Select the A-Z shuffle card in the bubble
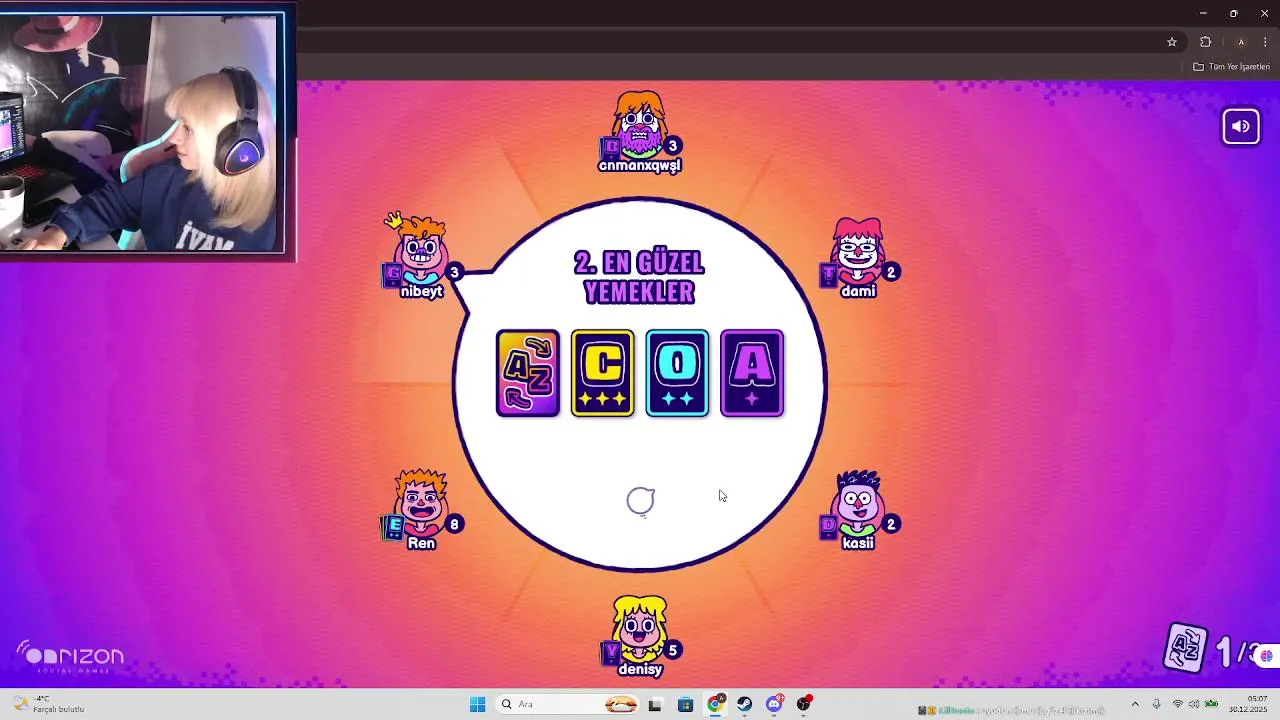The image size is (1280, 720). click(528, 373)
